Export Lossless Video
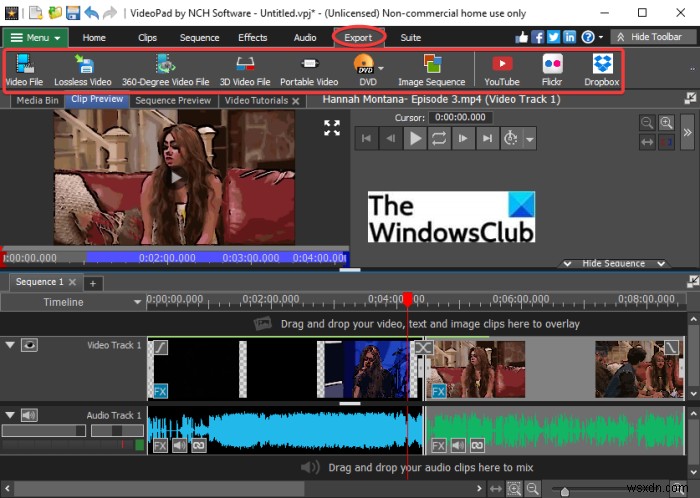Viewport: 700px width, 498px height. pos(83,70)
